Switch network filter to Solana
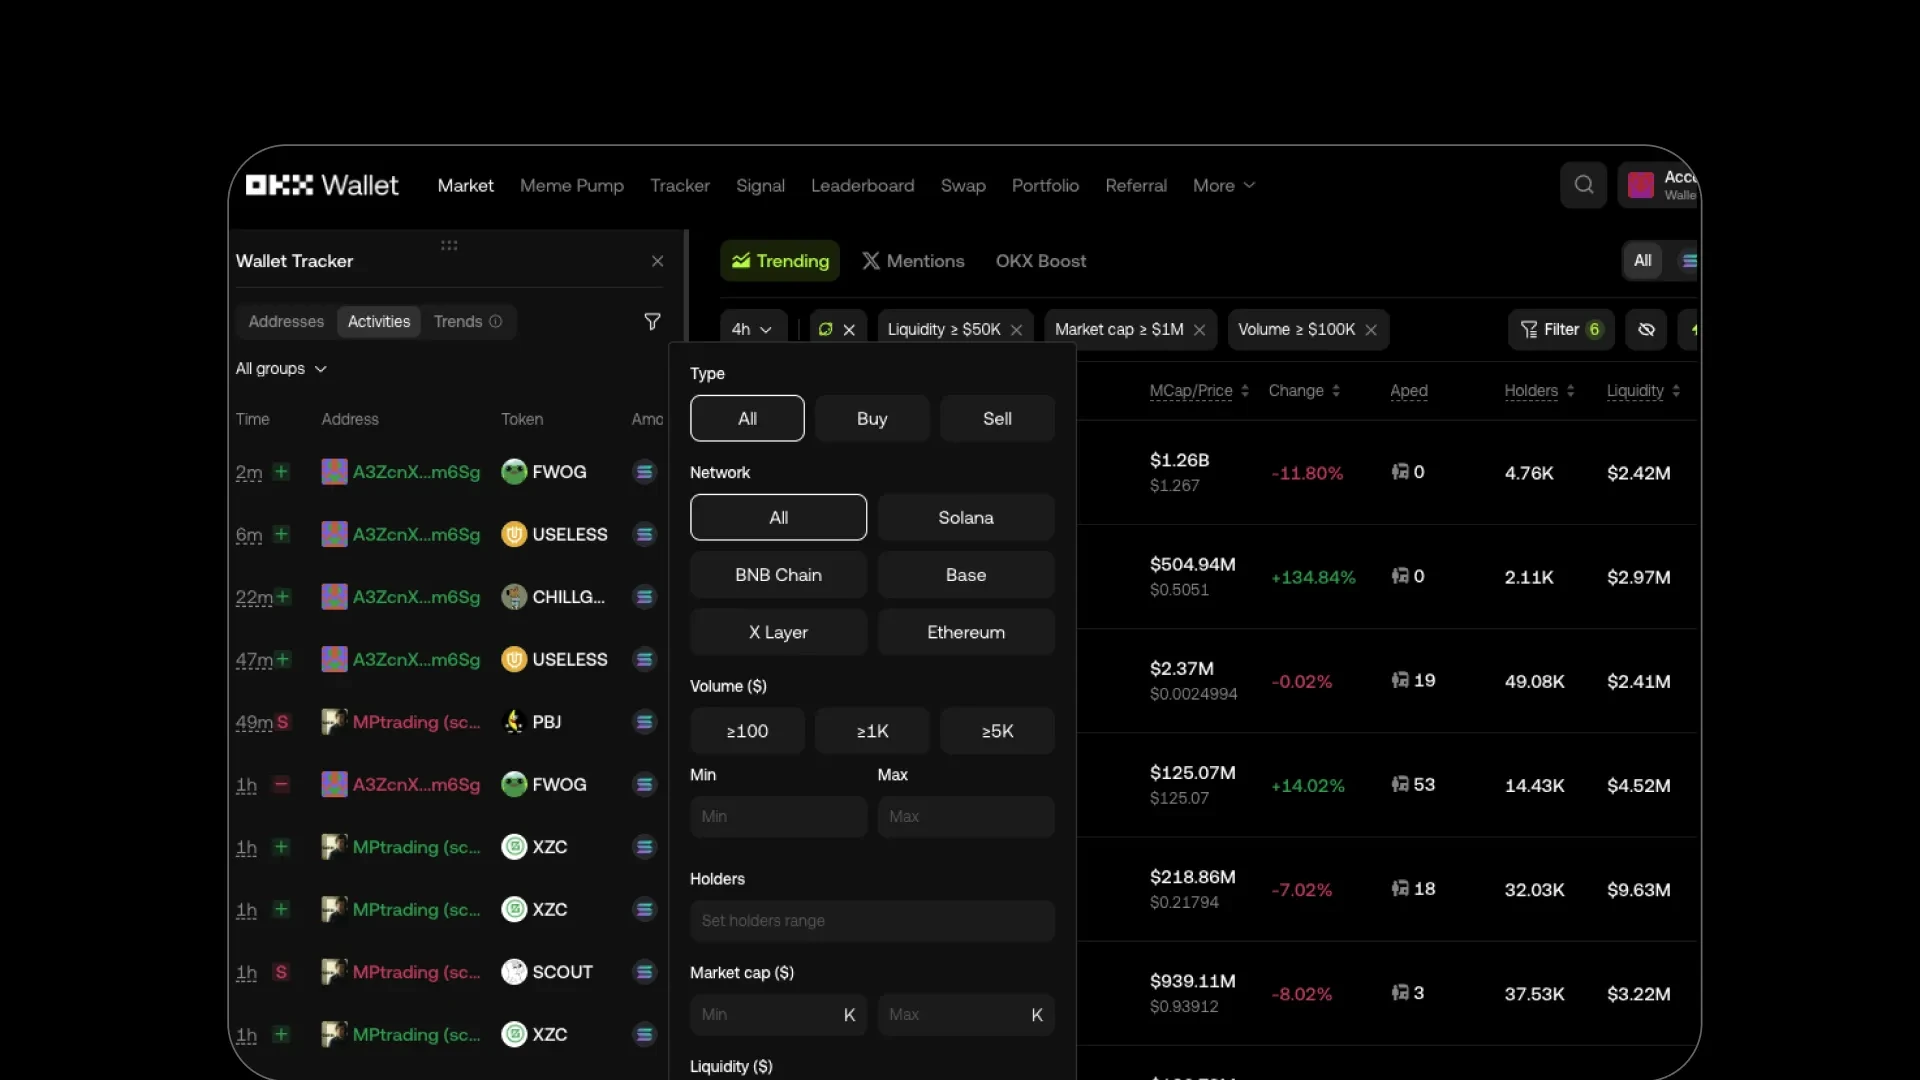This screenshot has width=1920, height=1080. pos(965,517)
